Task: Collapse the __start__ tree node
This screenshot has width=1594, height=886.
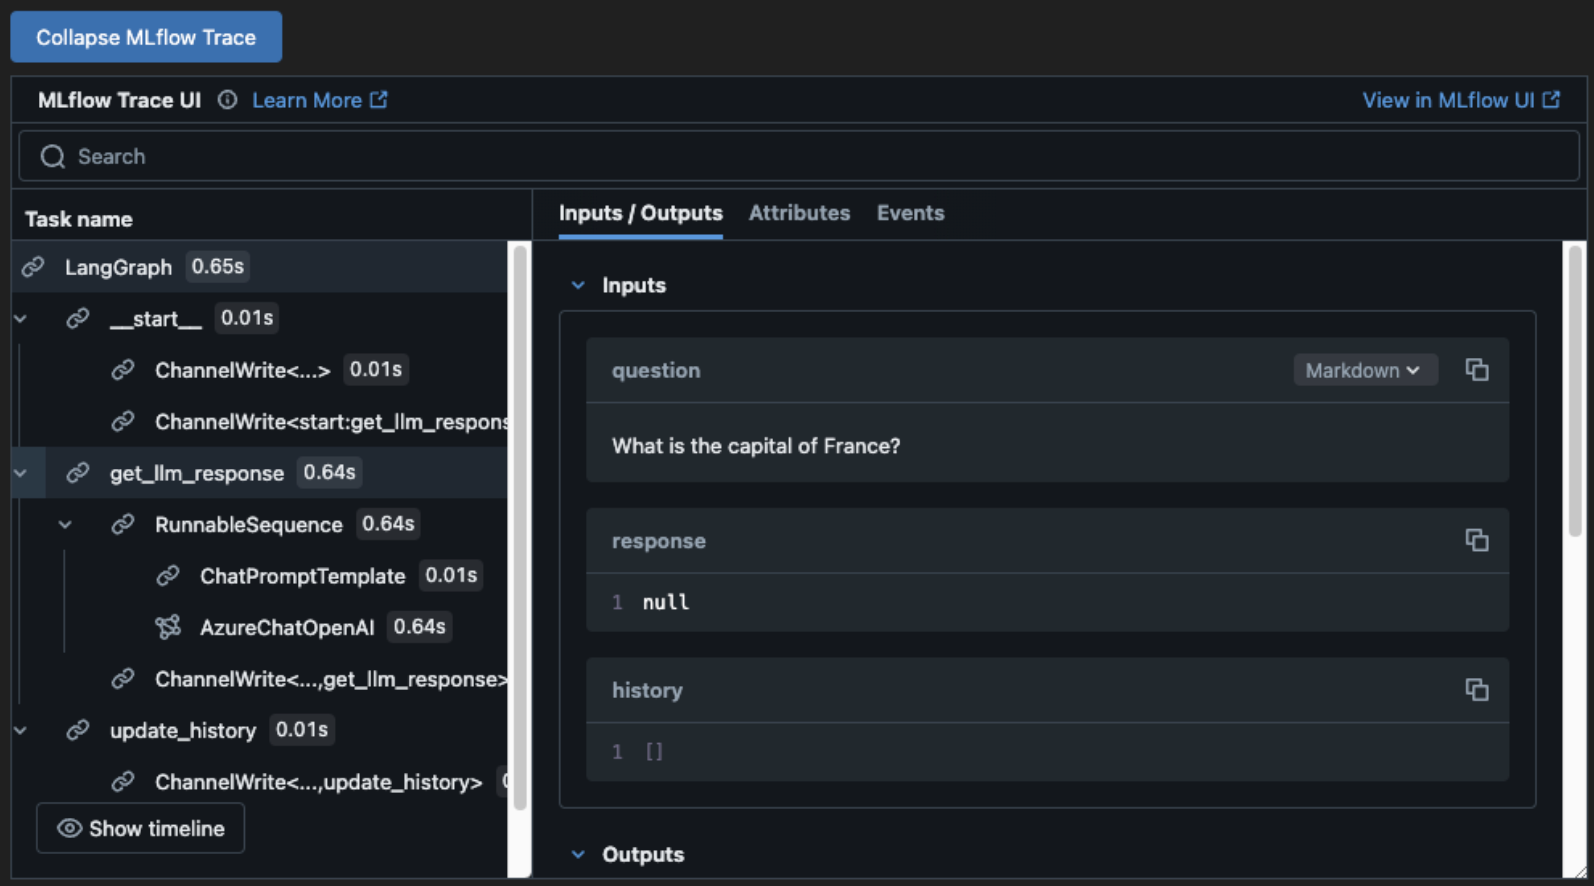Action: [x=21, y=319]
